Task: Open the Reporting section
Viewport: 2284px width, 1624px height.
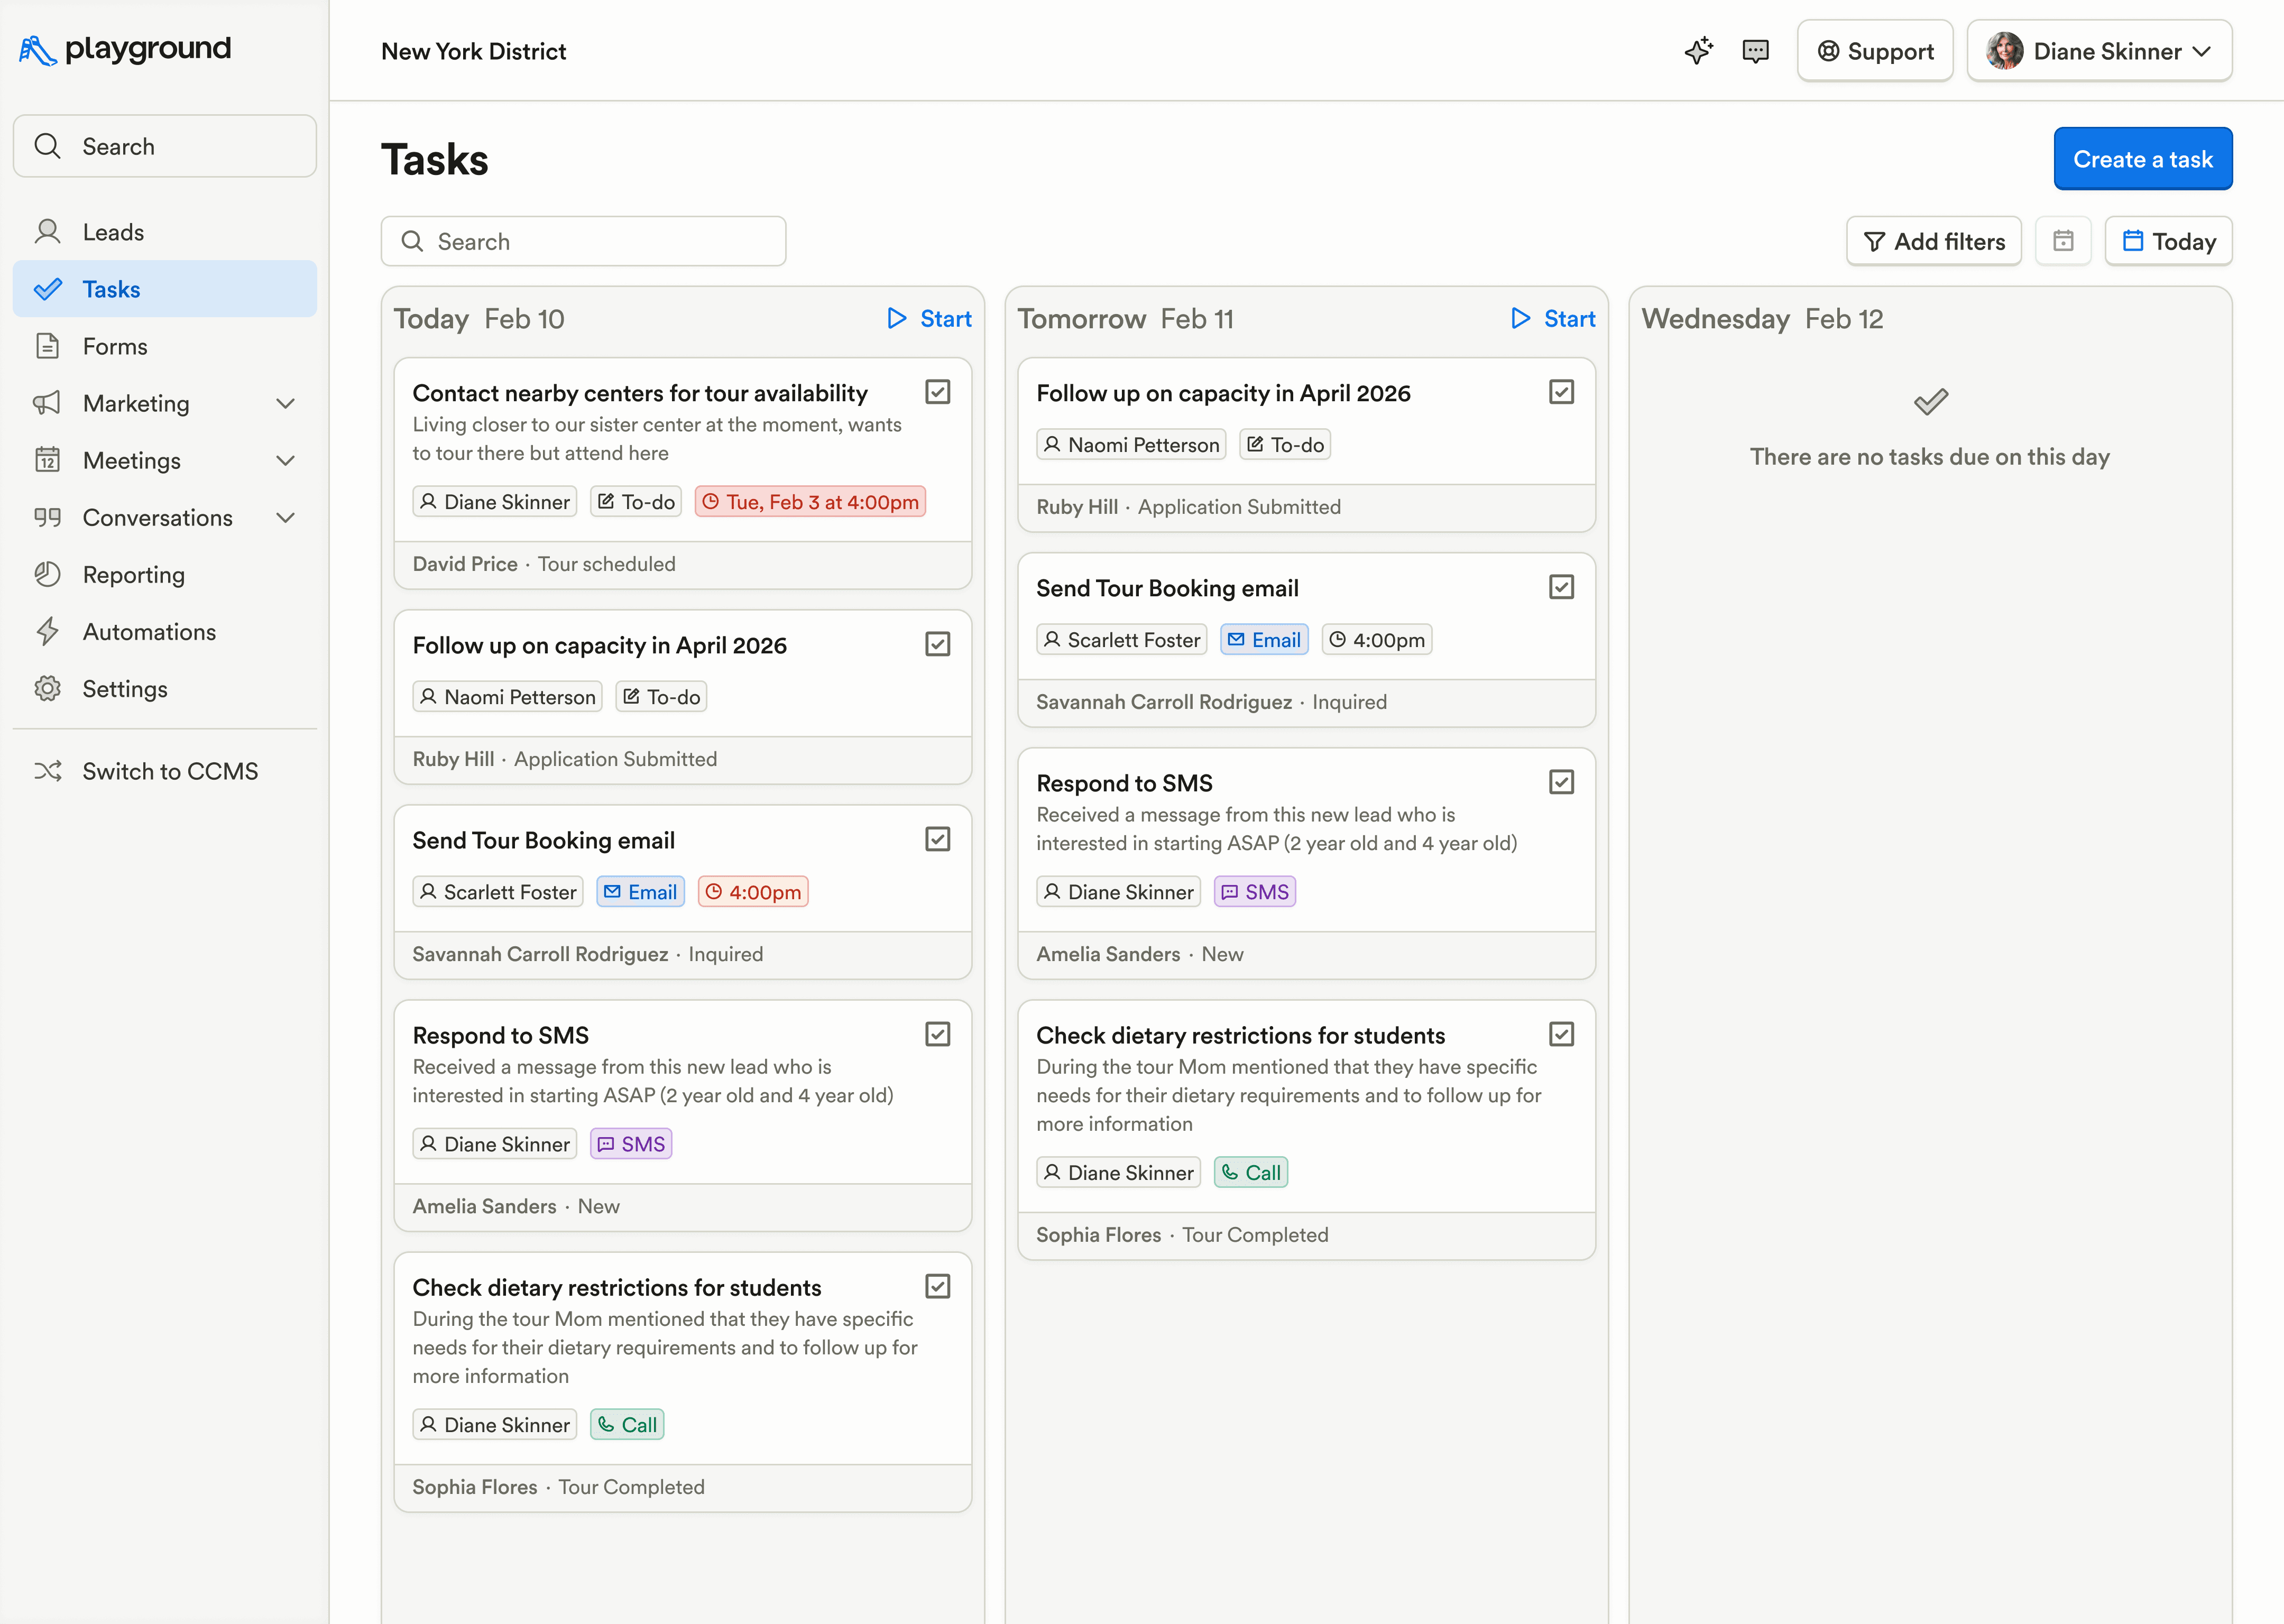Action: (133, 574)
